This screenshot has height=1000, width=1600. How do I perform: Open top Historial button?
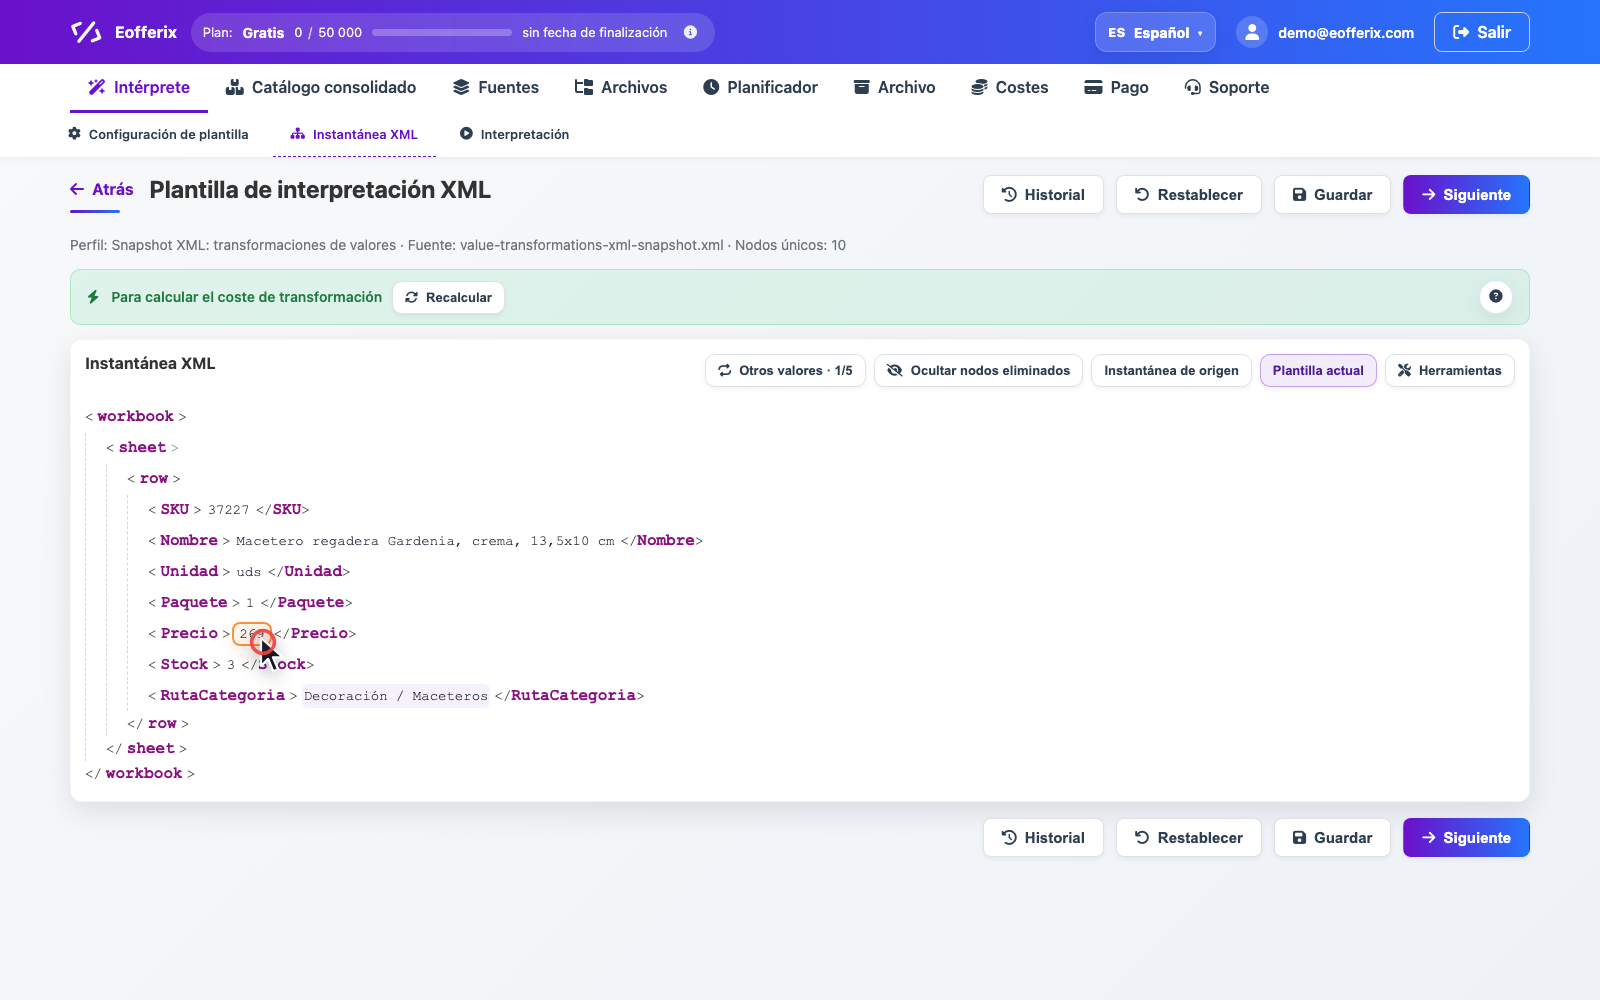(1043, 195)
